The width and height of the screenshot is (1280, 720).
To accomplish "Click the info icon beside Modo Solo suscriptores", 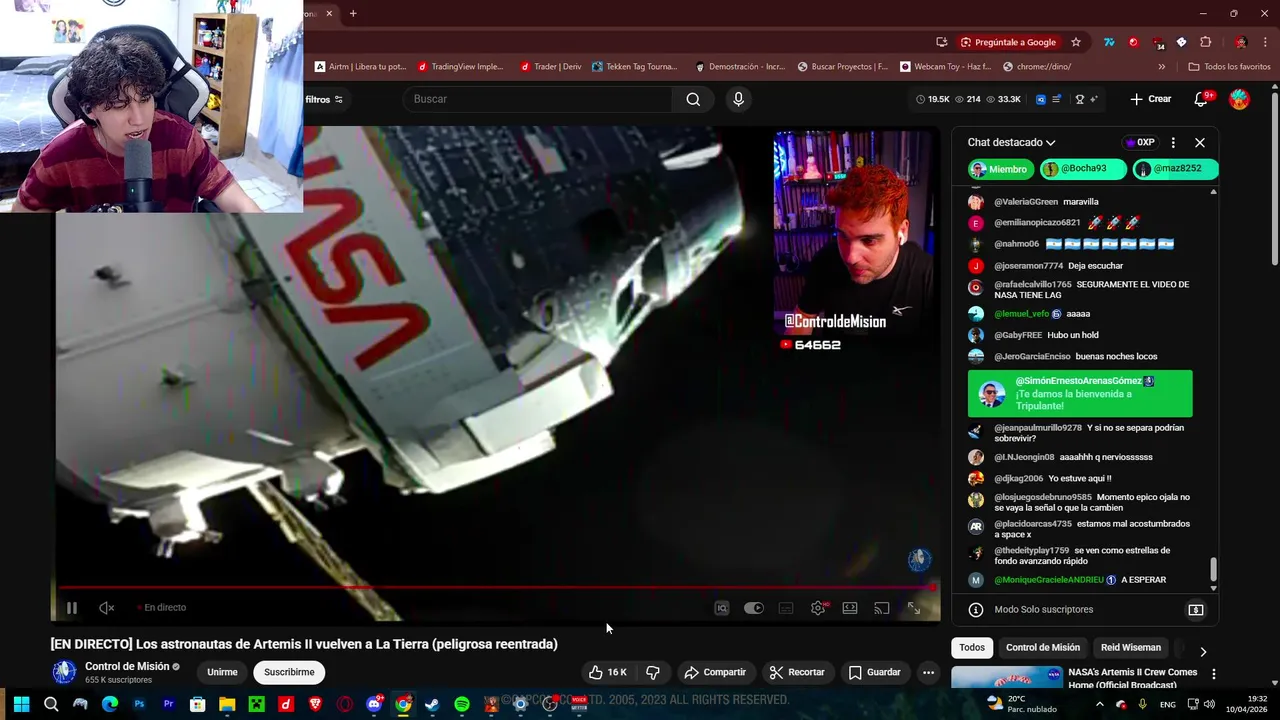I will [x=976, y=609].
